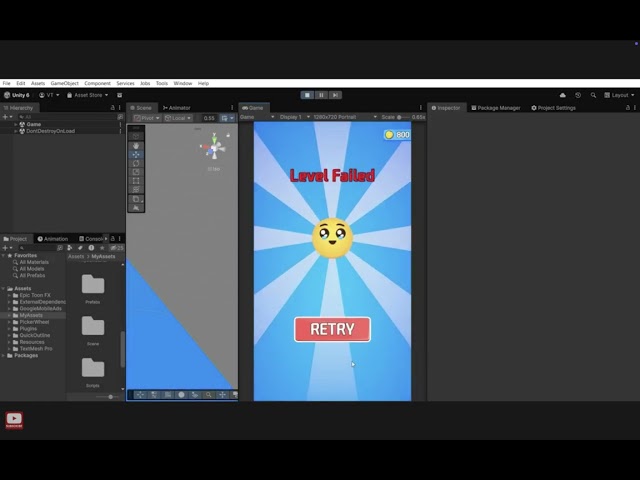Click the sphere icon in Scene bottom overlay
The width and height of the screenshot is (640, 480).
[181, 395]
